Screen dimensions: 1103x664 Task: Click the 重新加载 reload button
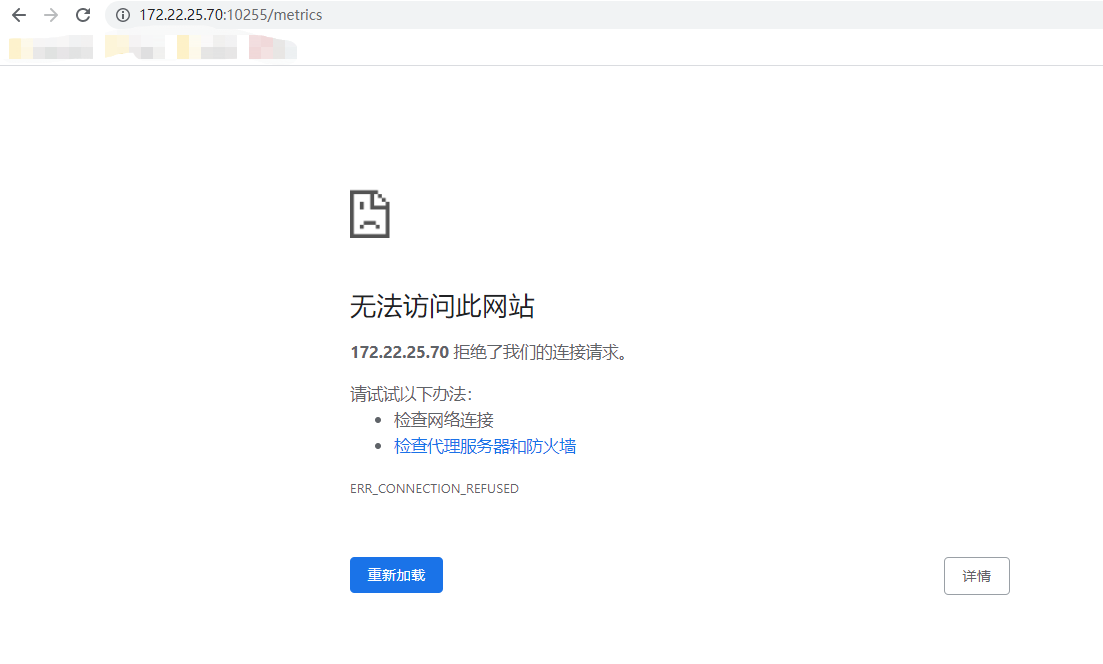tap(396, 575)
